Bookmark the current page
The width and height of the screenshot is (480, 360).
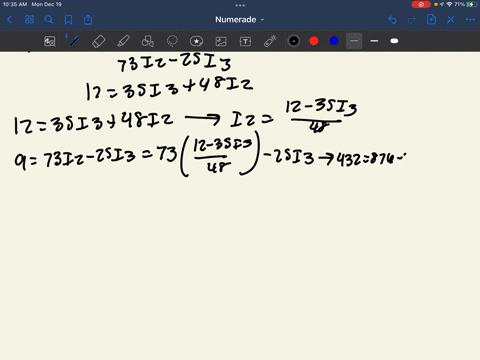pyautogui.click(x=68, y=20)
